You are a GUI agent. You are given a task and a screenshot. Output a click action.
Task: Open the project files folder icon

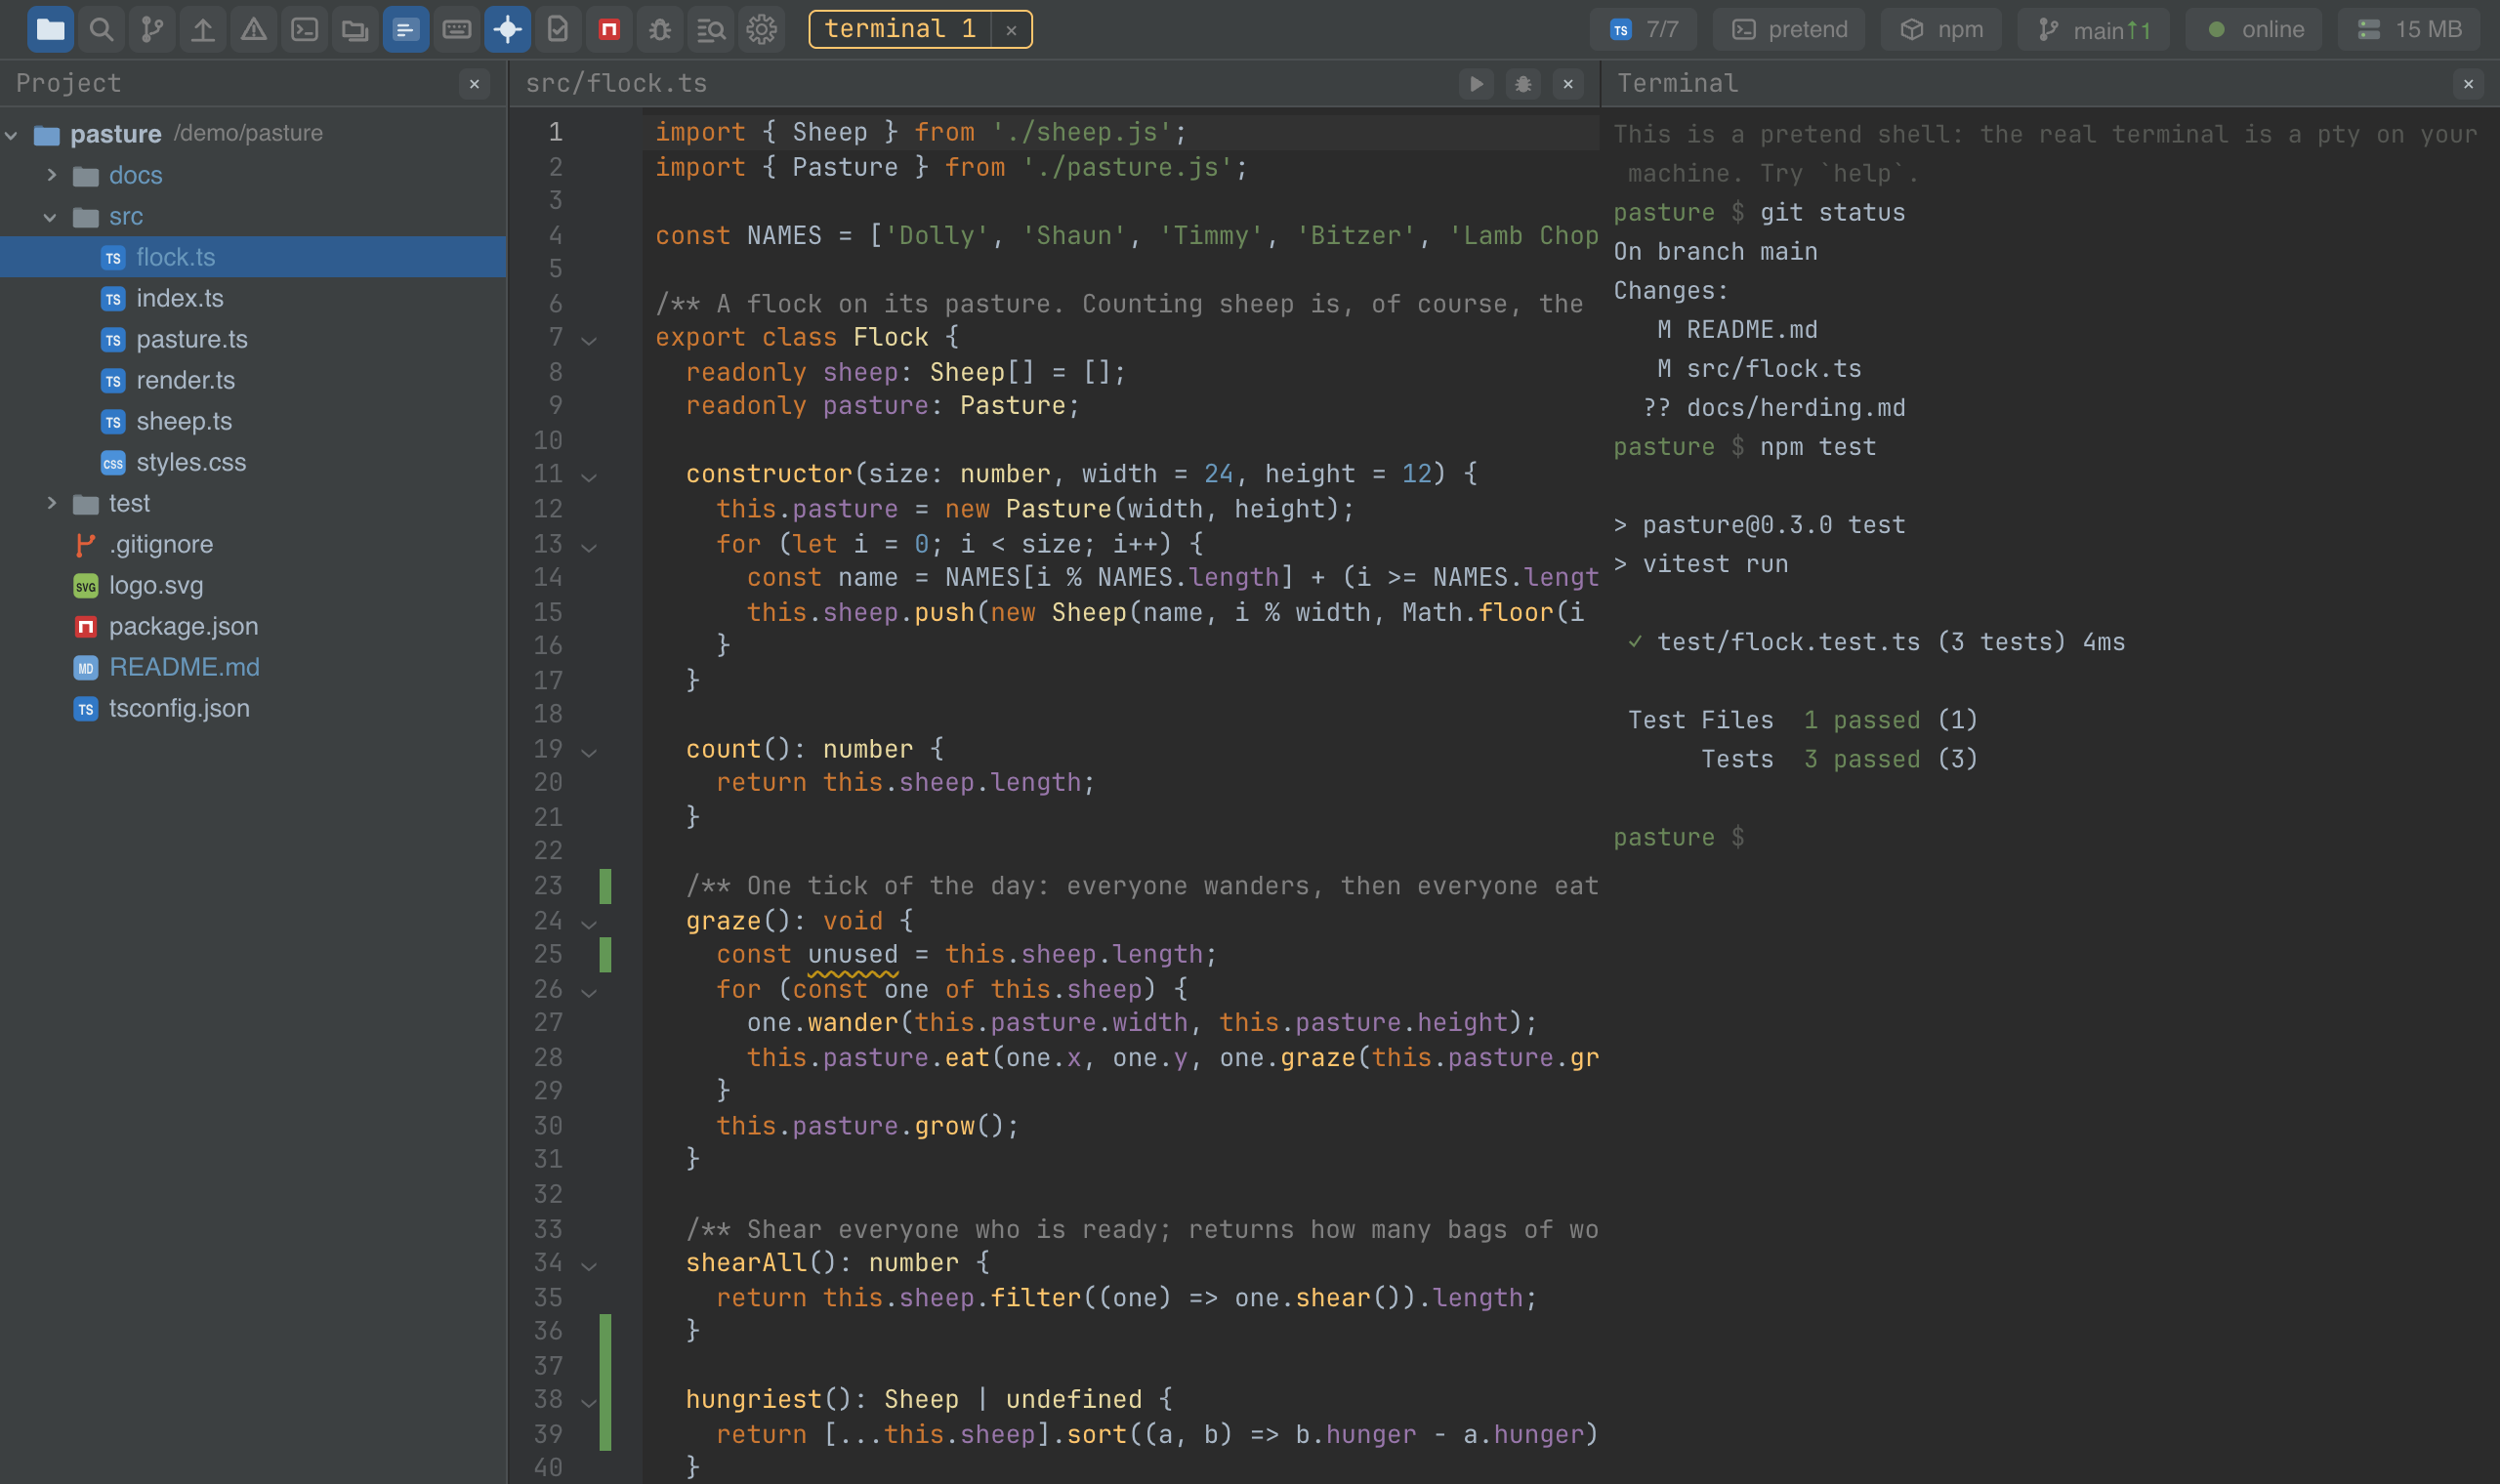pos(50,29)
